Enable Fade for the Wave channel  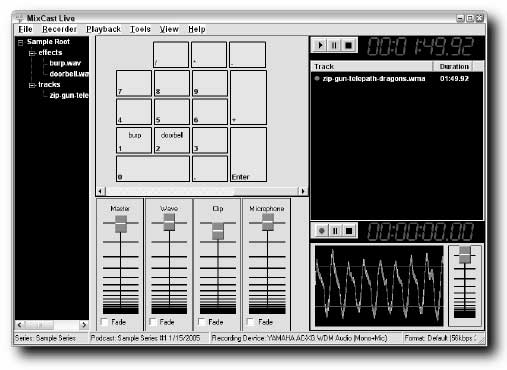click(x=153, y=322)
